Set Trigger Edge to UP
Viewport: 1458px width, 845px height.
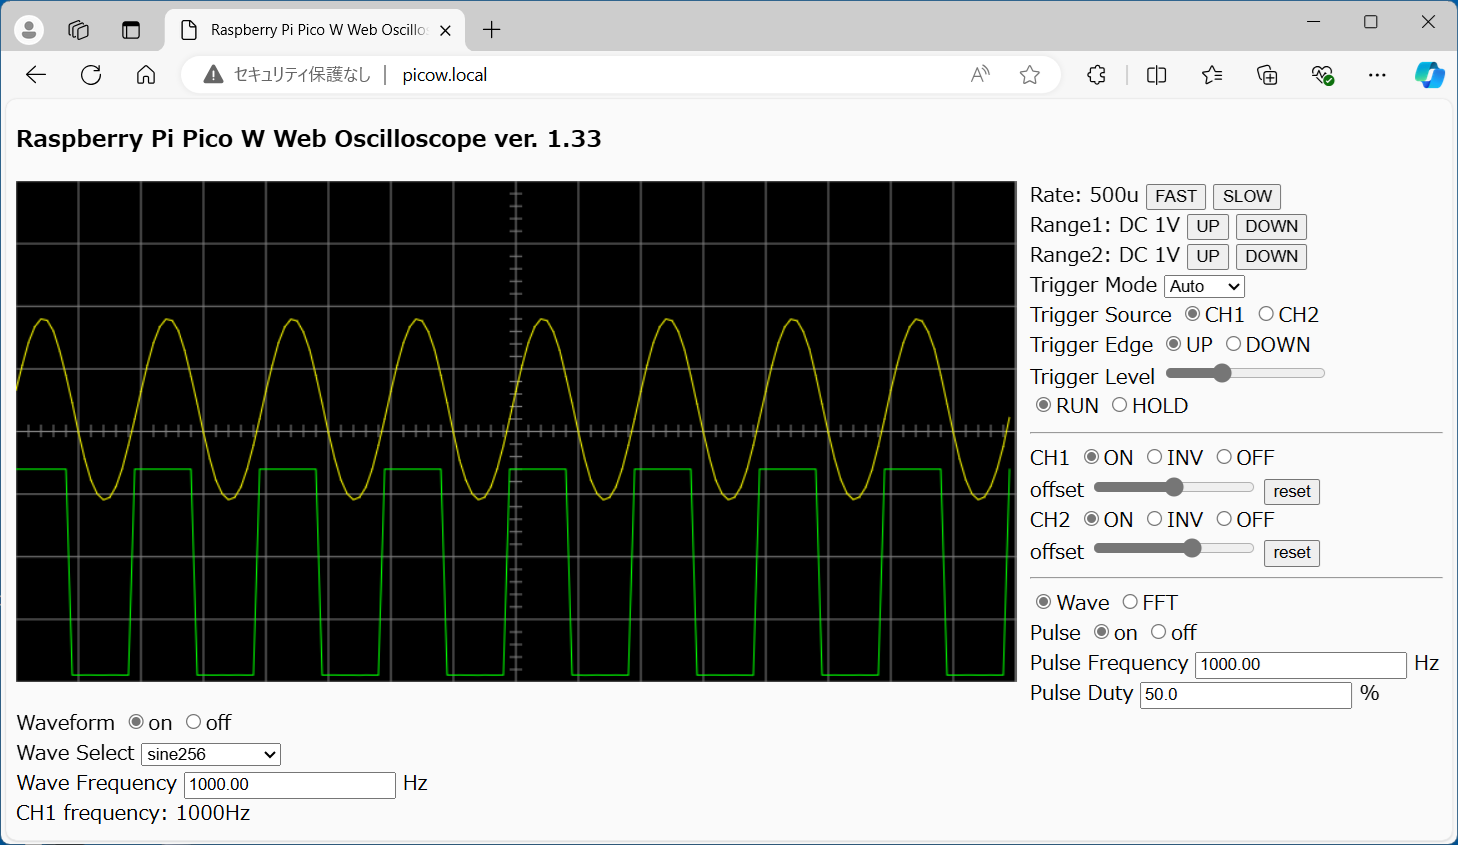click(x=1174, y=344)
